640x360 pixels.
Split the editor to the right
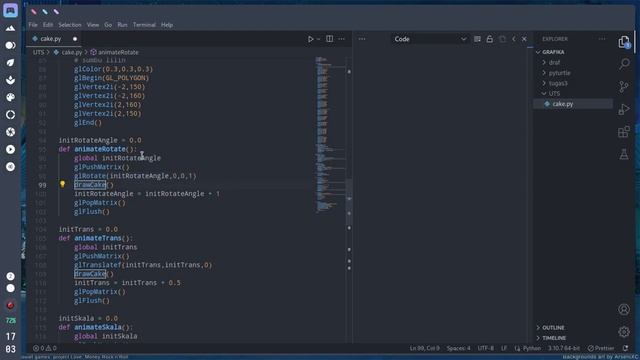click(329, 39)
